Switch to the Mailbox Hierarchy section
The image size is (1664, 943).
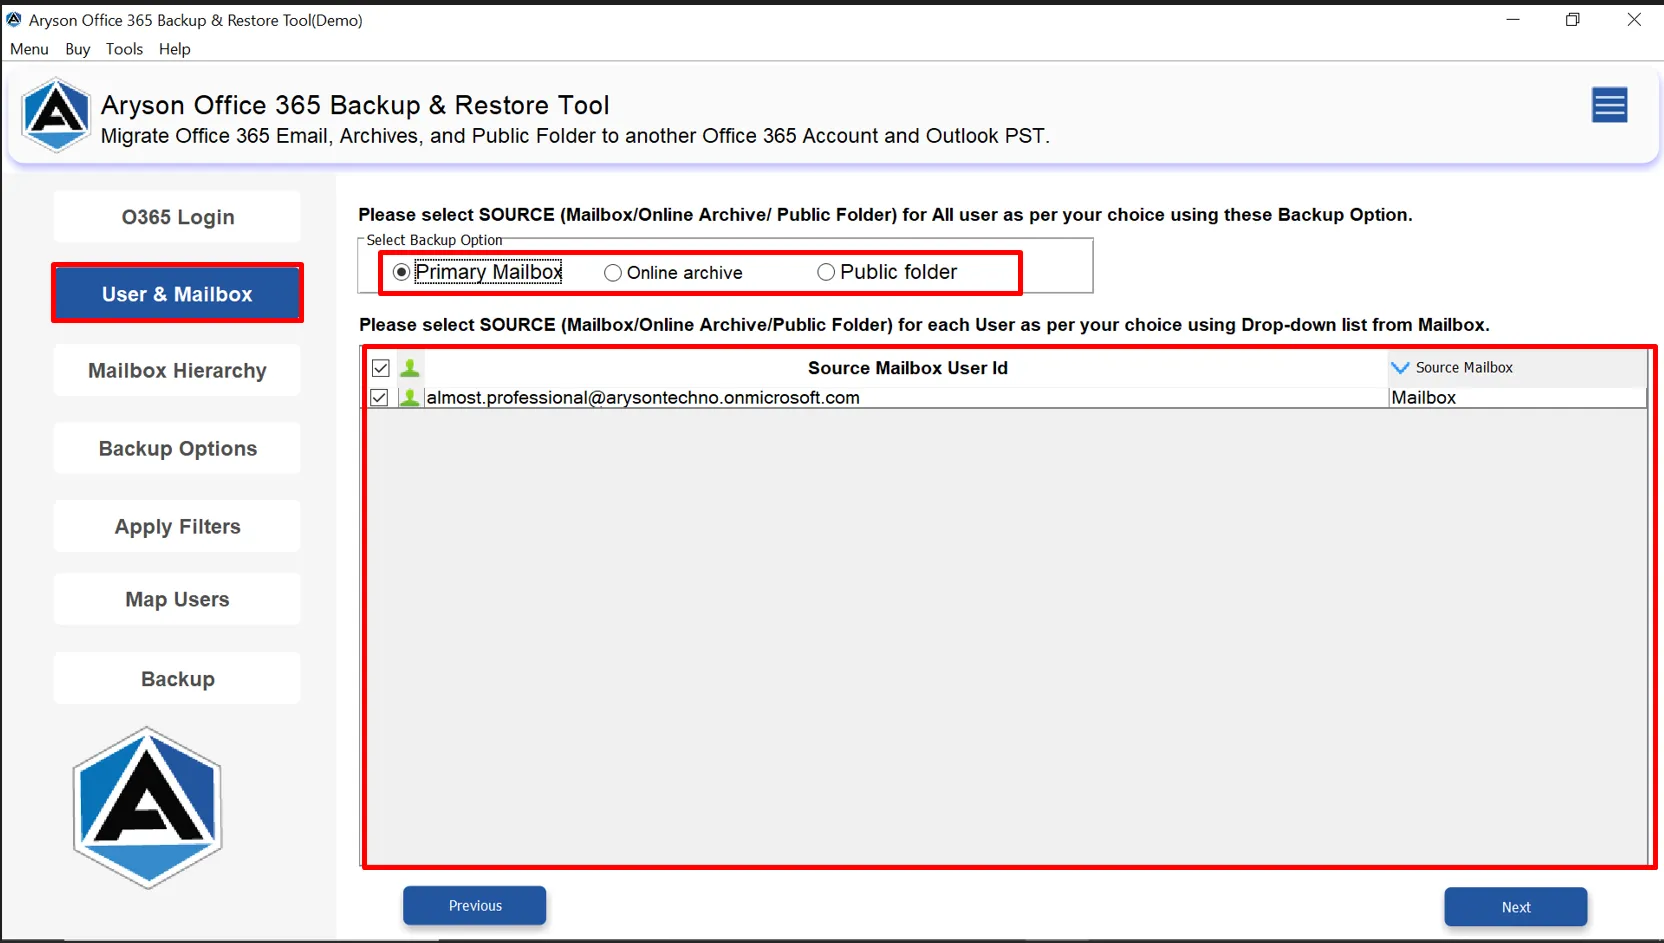(176, 370)
